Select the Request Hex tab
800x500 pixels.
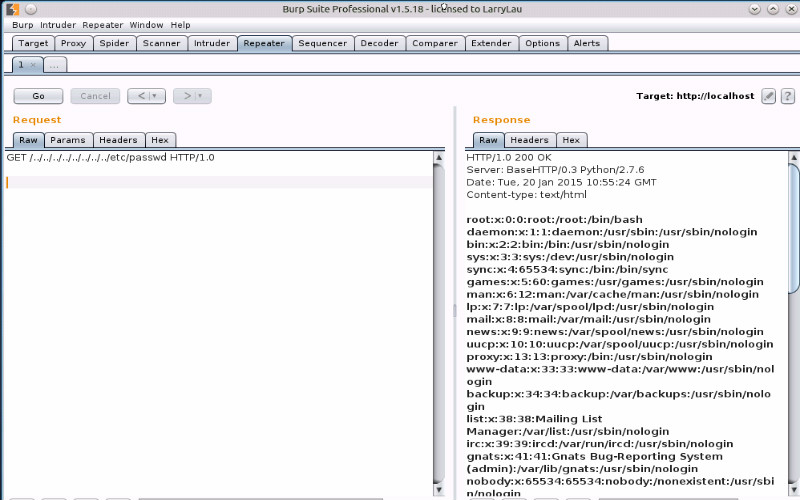[160, 140]
